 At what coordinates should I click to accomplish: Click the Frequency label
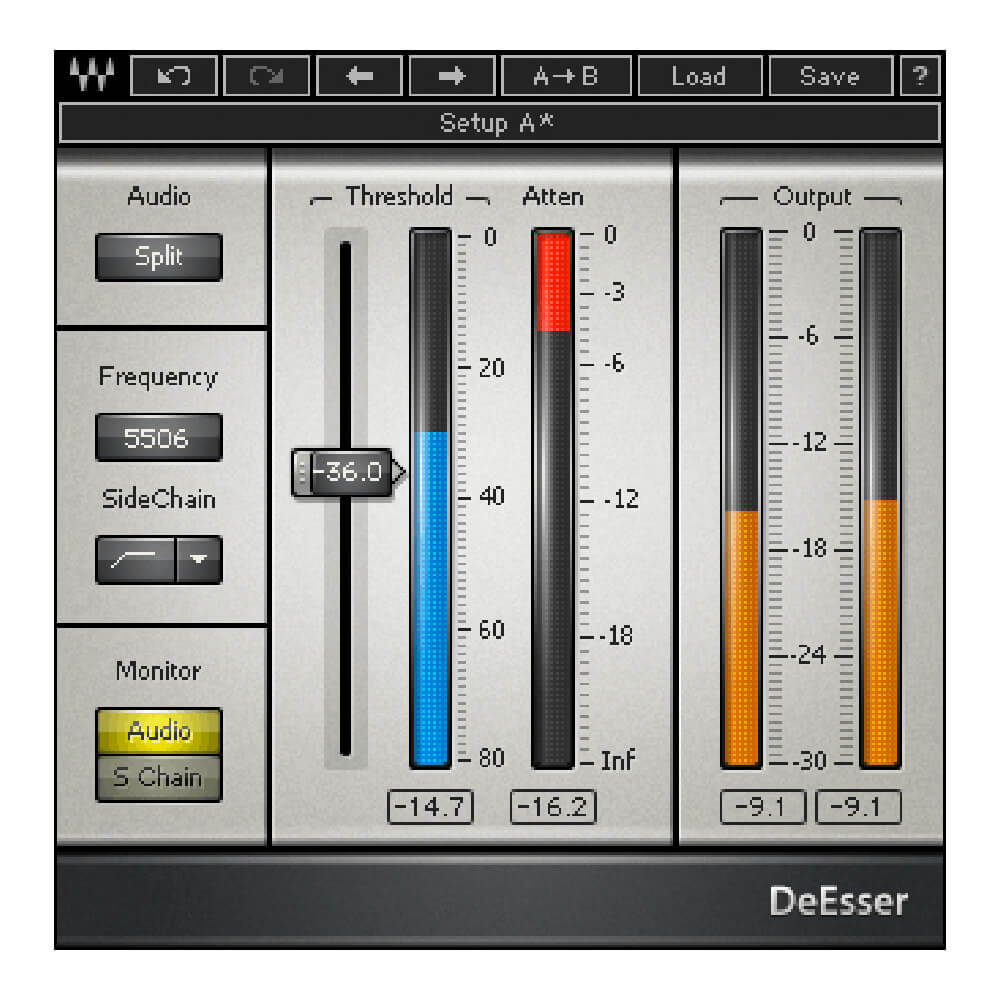point(159,377)
